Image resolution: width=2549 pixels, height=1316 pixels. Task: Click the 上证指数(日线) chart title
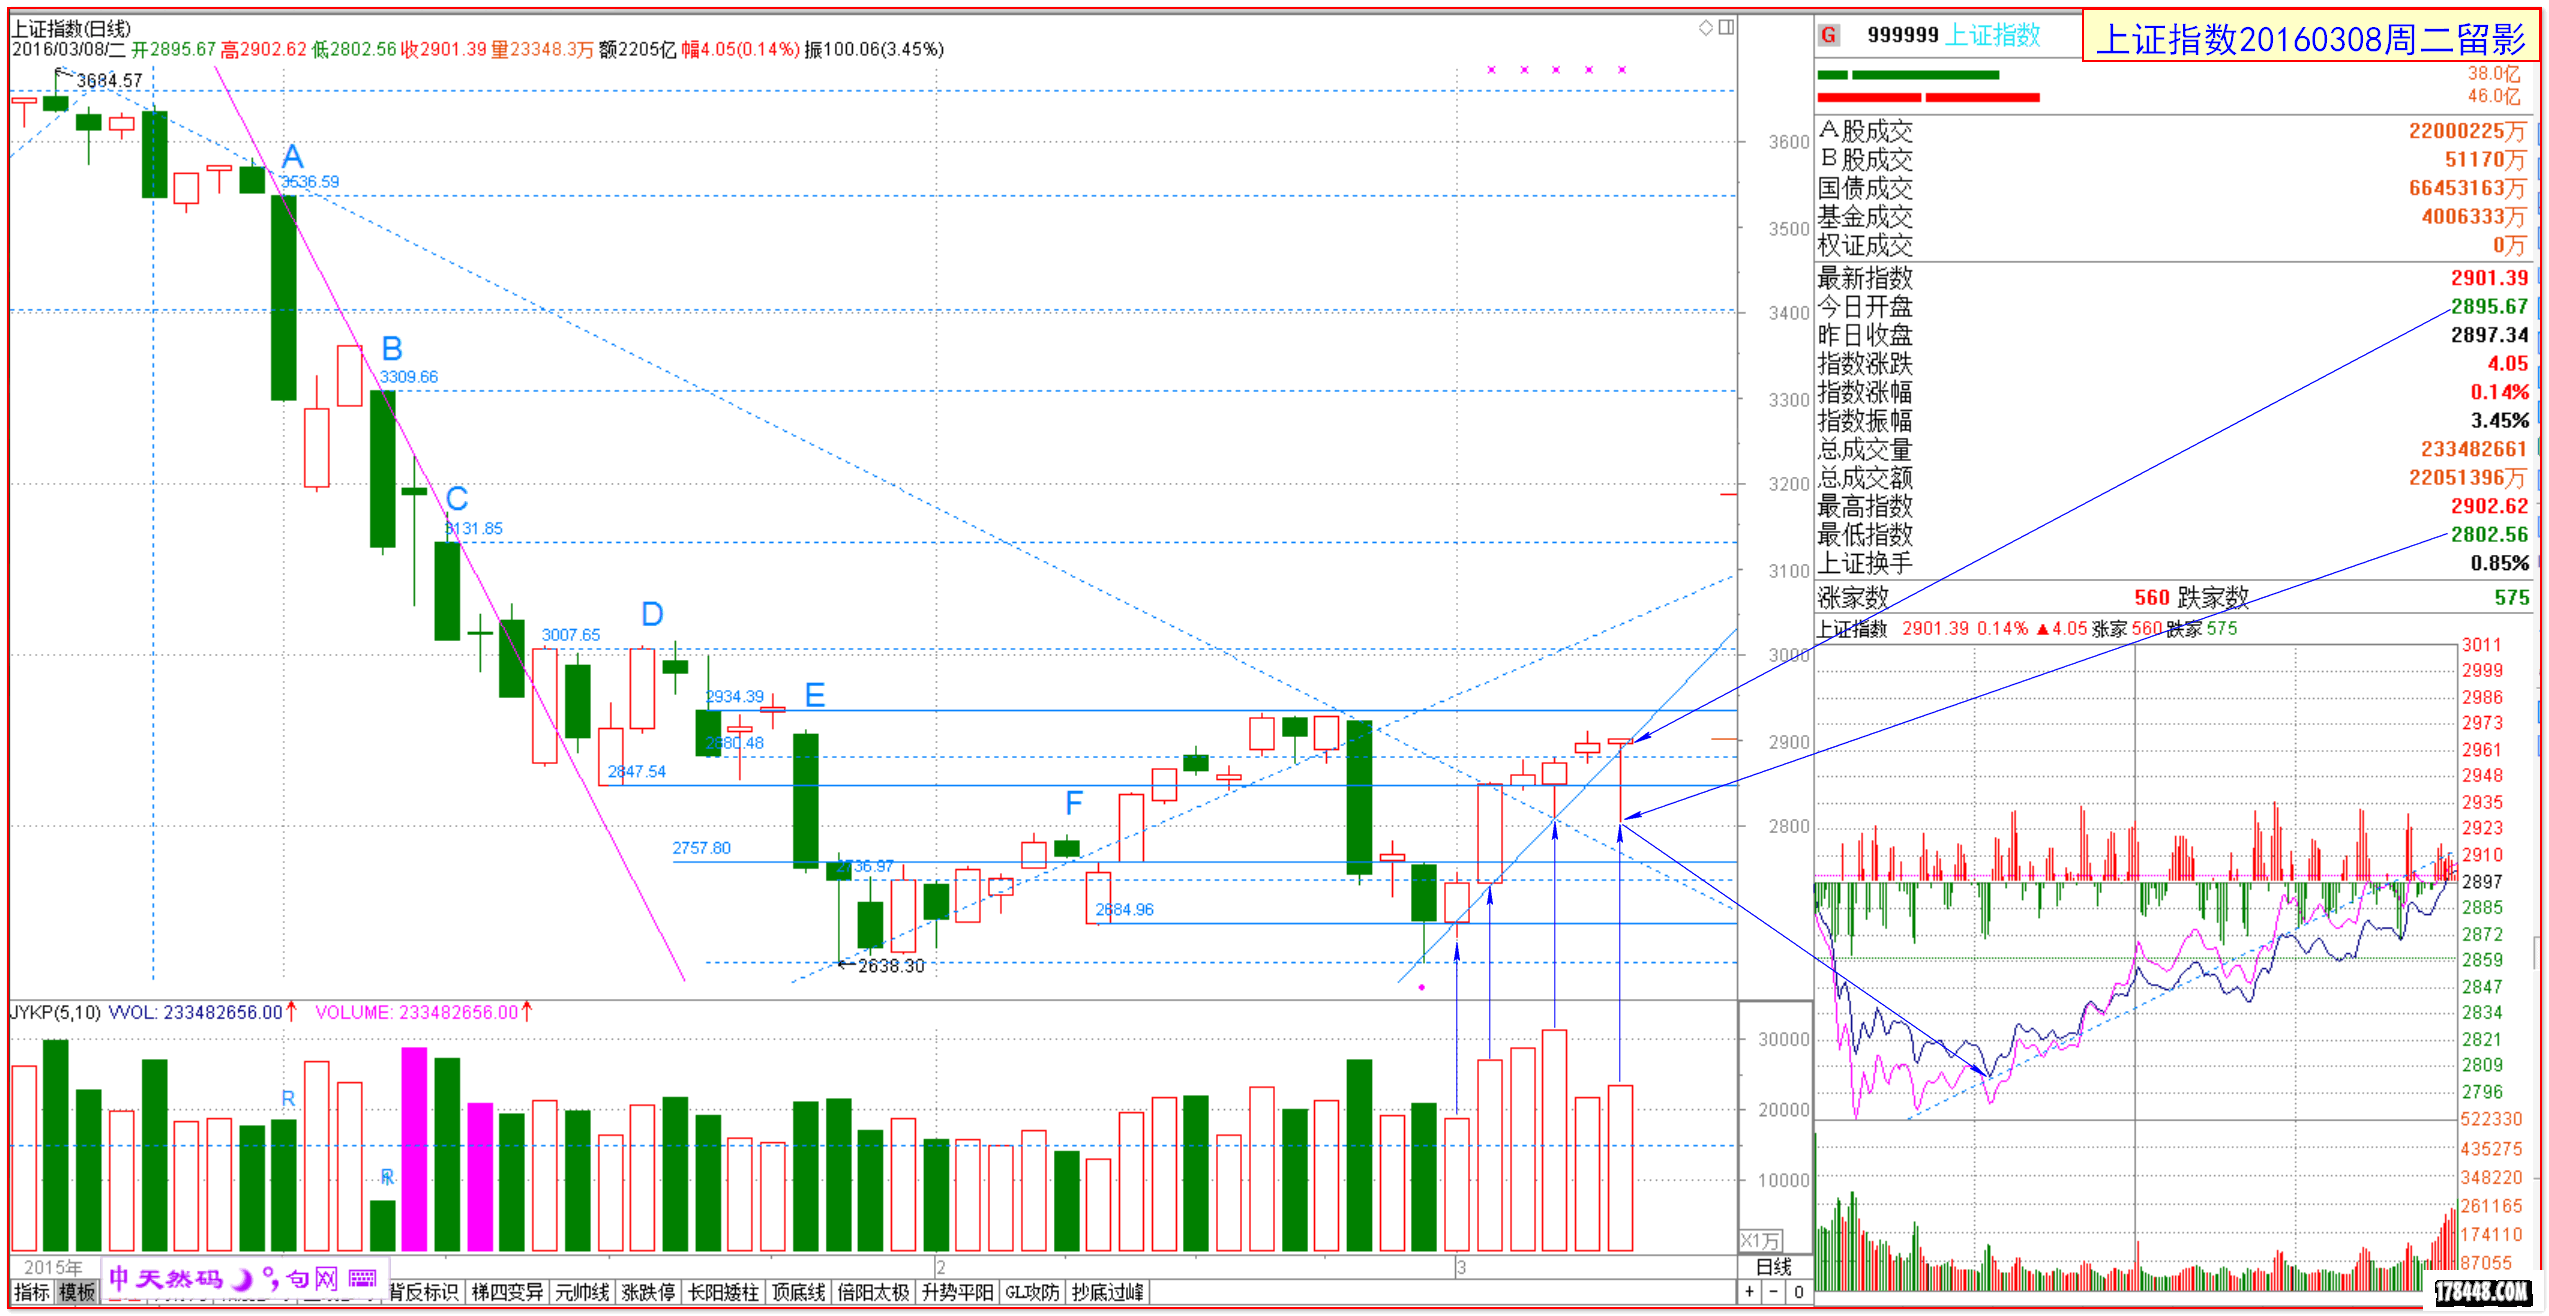coord(71,28)
